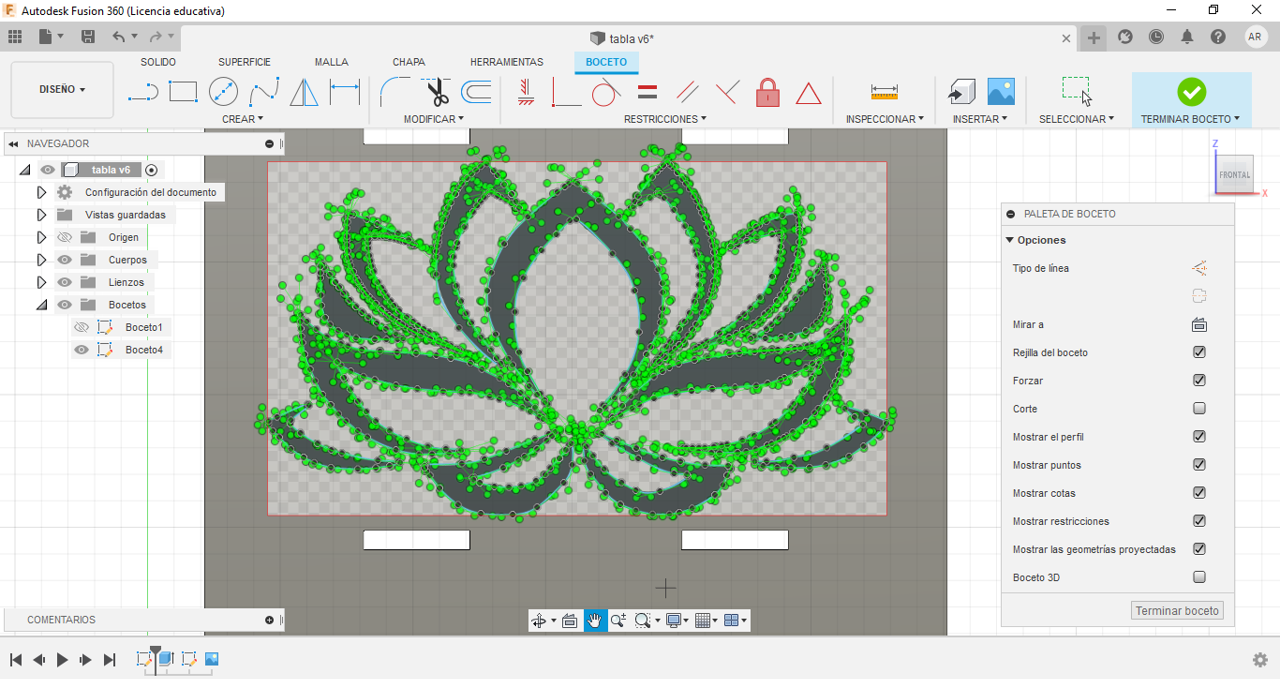Toggle Rejilla del boceto checkbox
Screen dimensions: 1280x679
tap(1199, 352)
